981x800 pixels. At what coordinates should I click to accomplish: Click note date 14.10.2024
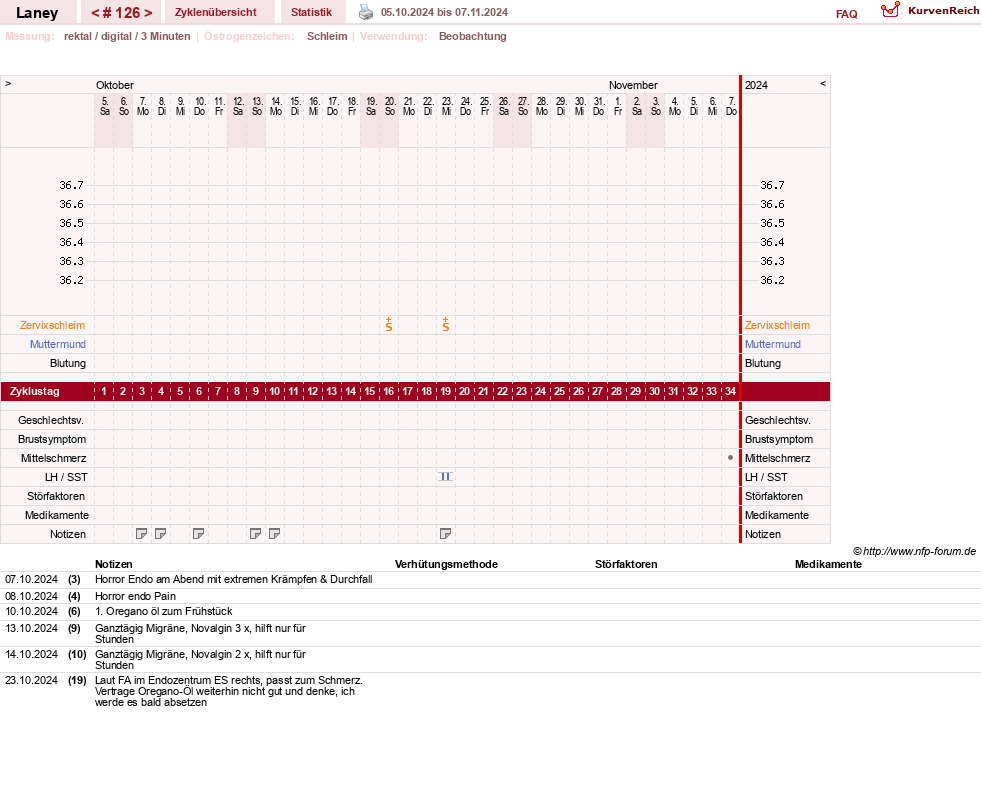pos(31,654)
